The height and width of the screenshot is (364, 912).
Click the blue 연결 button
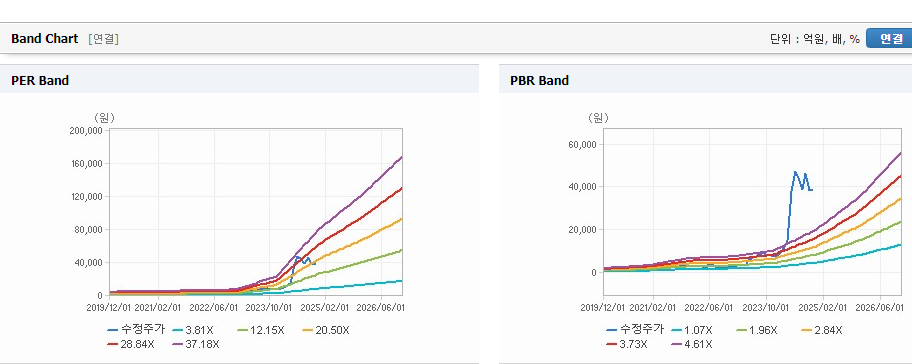point(889,38)
